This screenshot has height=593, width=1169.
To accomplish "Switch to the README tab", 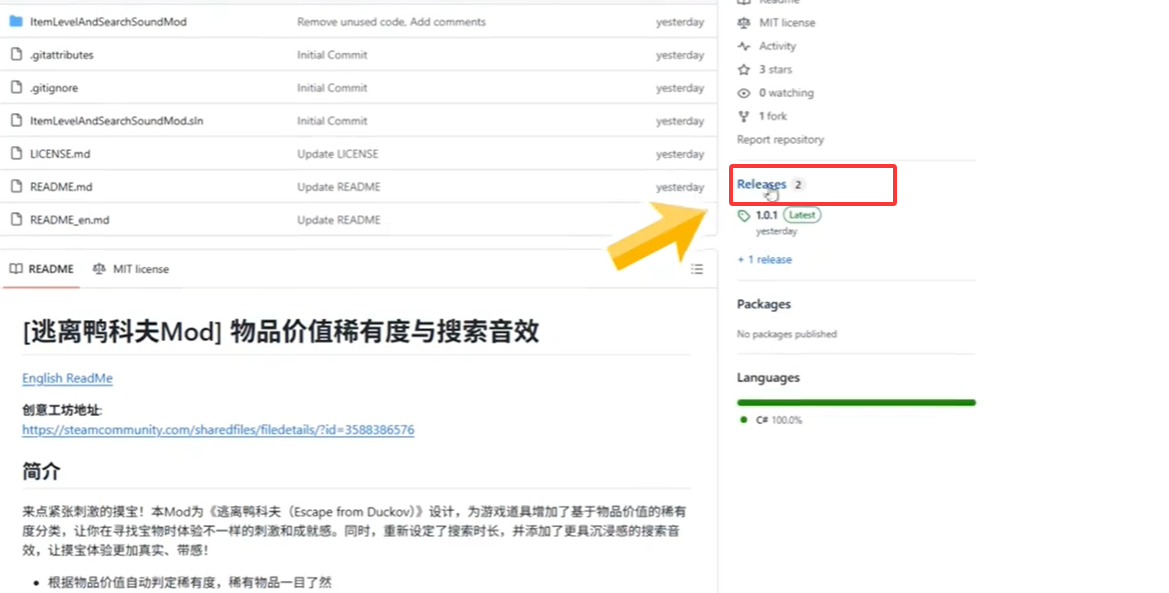I will click(42, 269).
